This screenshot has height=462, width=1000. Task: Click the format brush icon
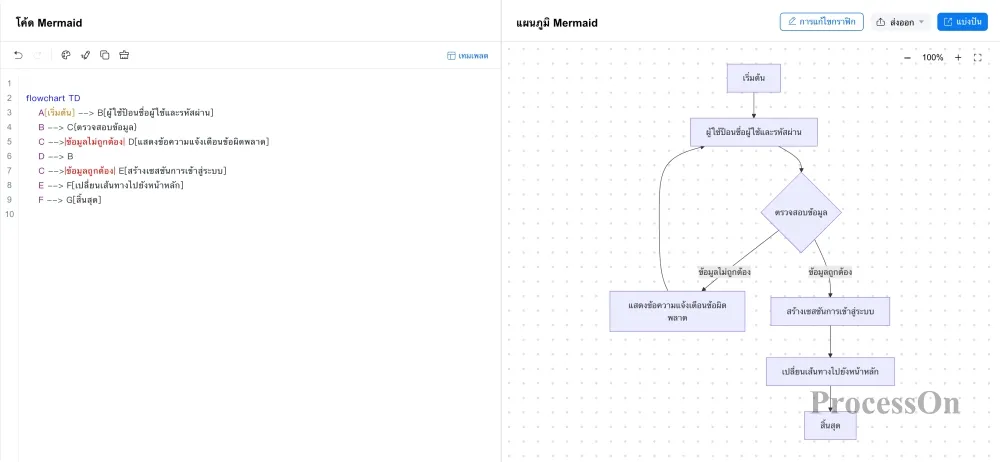(x=85, y=56)
